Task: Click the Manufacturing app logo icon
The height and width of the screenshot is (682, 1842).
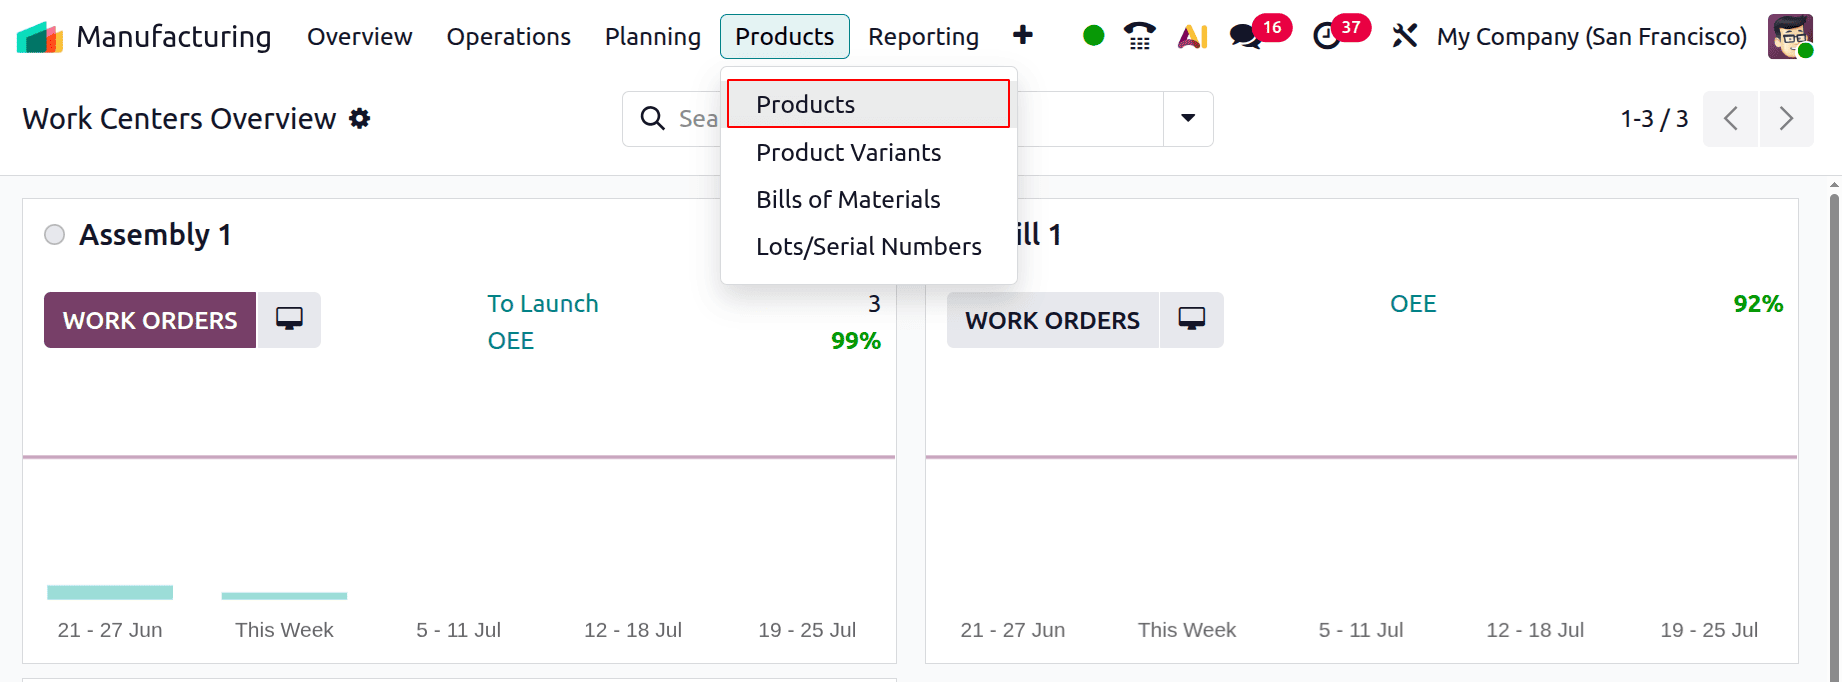Action: [40, 37]
